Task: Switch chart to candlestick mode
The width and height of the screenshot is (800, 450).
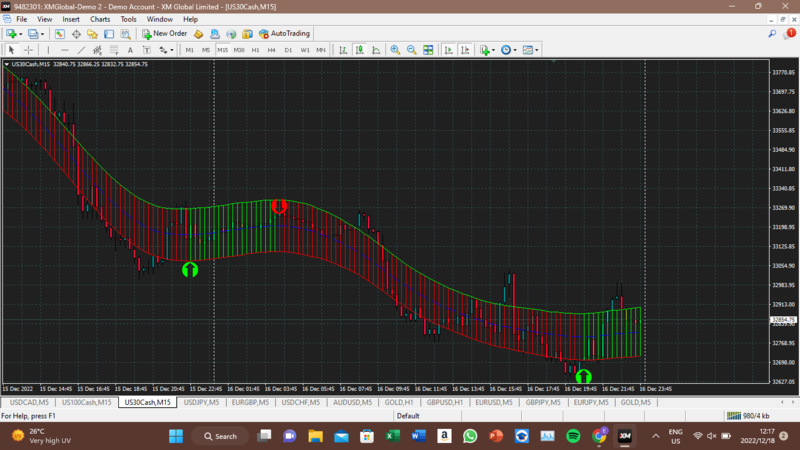Action: pos(360,50)
